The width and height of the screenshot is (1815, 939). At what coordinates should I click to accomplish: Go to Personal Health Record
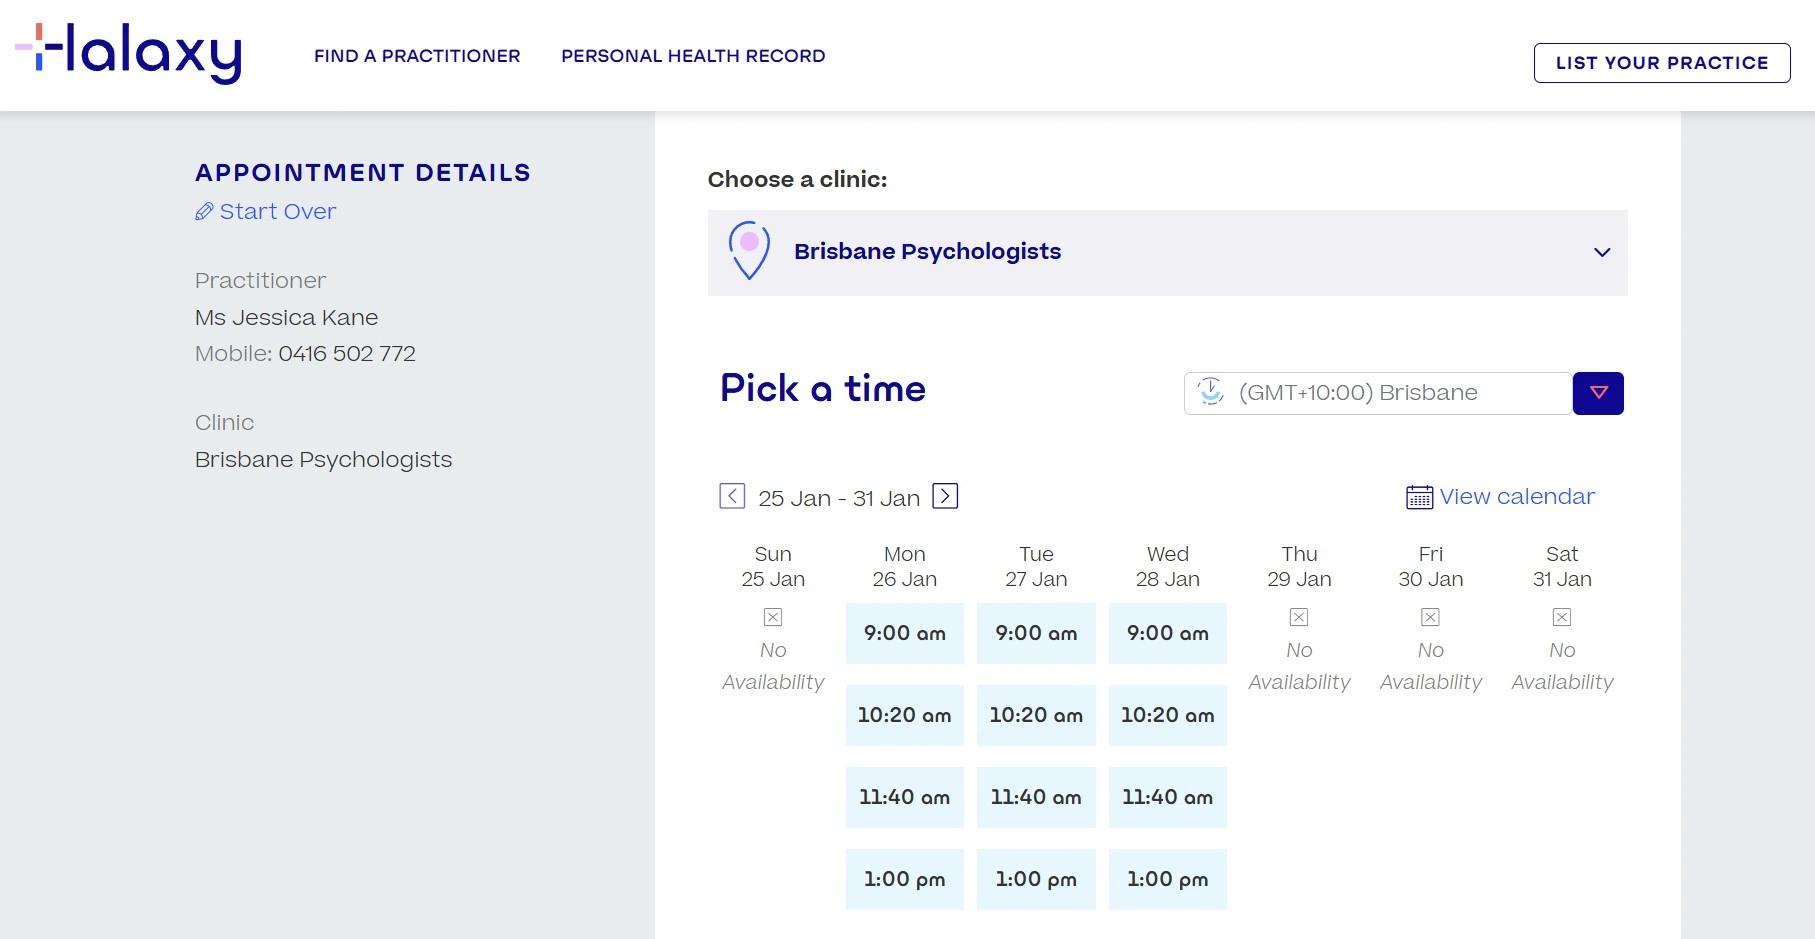pos(693,56)
